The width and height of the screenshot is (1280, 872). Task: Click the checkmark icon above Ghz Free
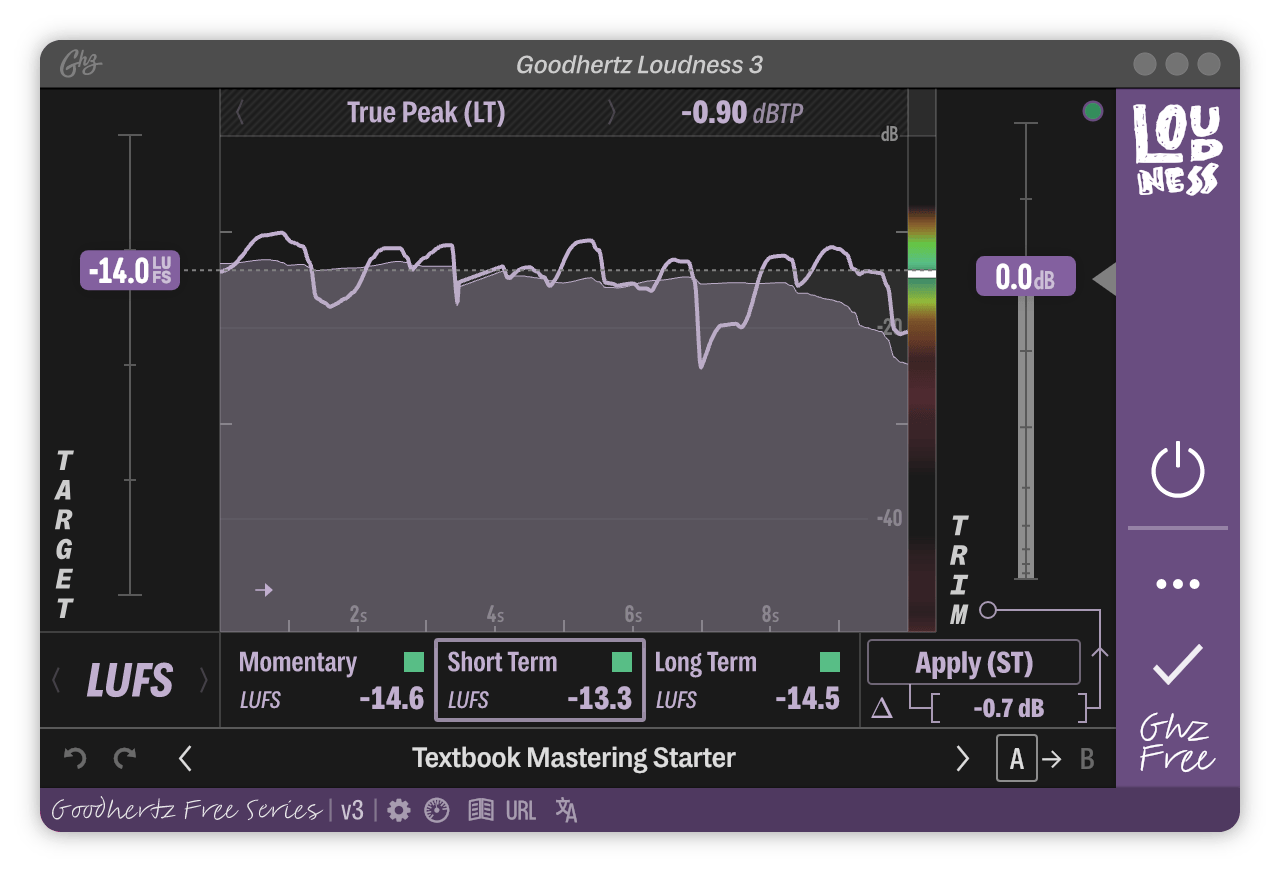pyautogui.click(x=1177, y=665)
